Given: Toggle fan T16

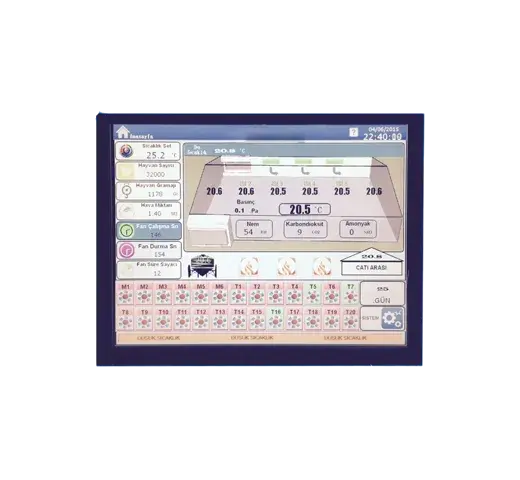Looking at the screenshot, I should tap(276, 319).
